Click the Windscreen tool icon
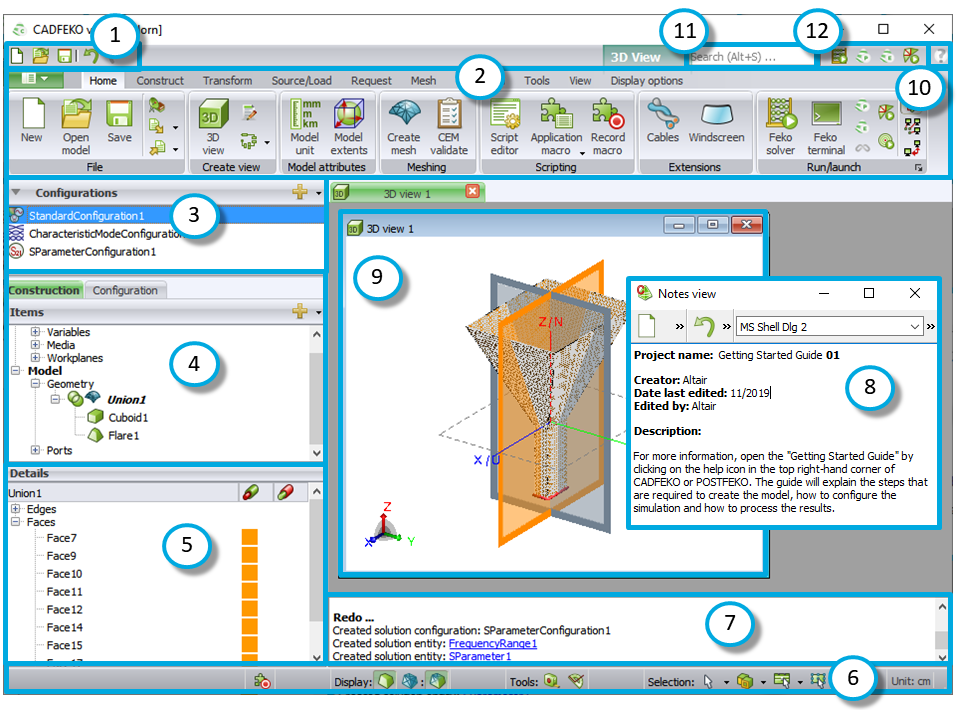This screenshot has height=710, width=958. click(x=716, y=118)
